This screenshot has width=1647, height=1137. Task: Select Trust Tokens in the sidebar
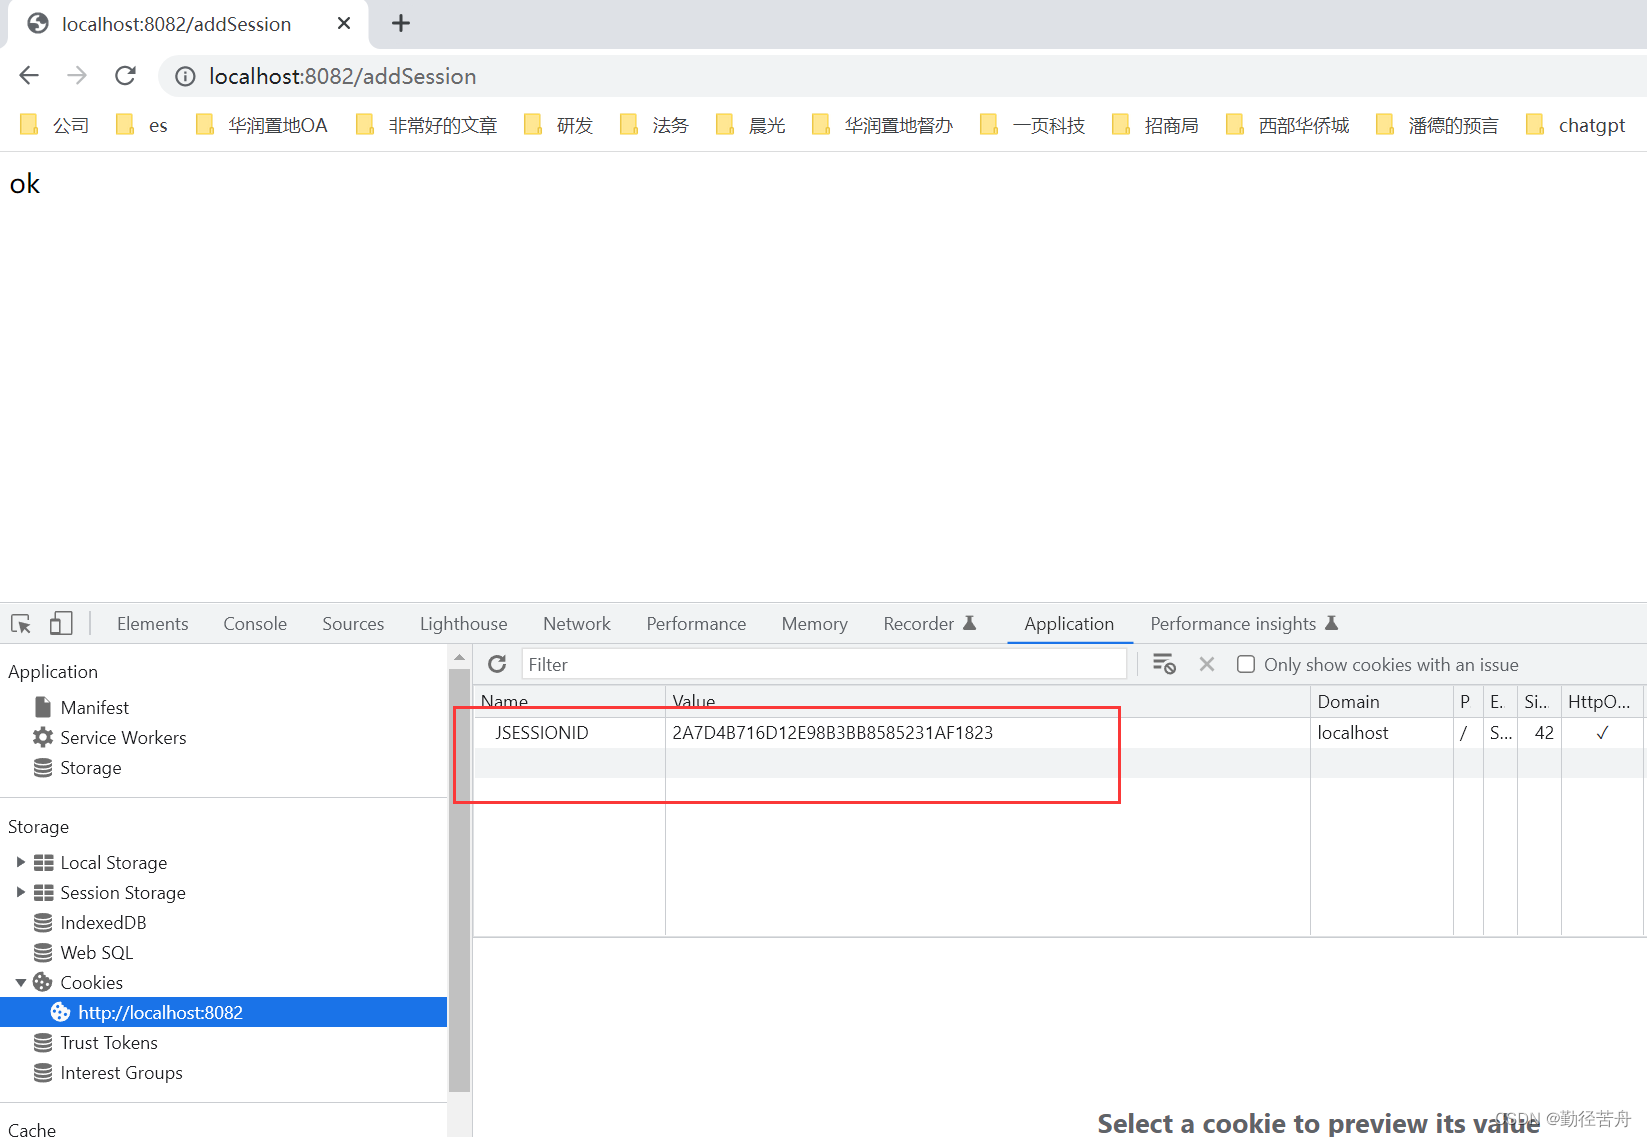point(108,1042)
